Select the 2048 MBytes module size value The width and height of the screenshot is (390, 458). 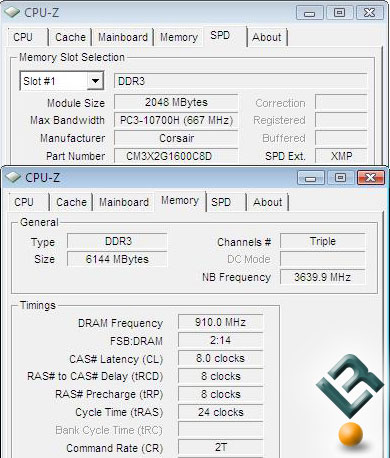pyautogui.click(x=176, y=102)
